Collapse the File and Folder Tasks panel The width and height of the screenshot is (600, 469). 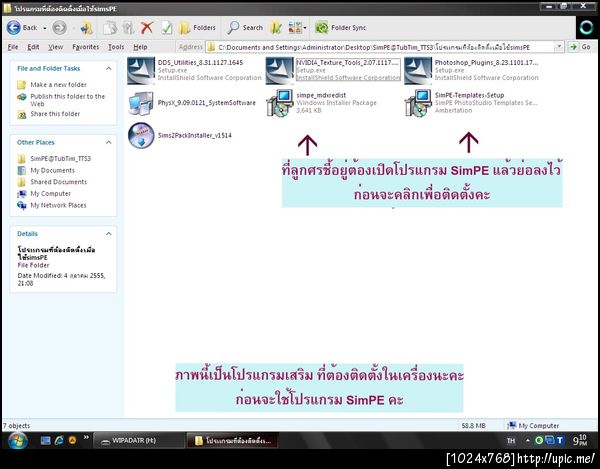point(109,68)
